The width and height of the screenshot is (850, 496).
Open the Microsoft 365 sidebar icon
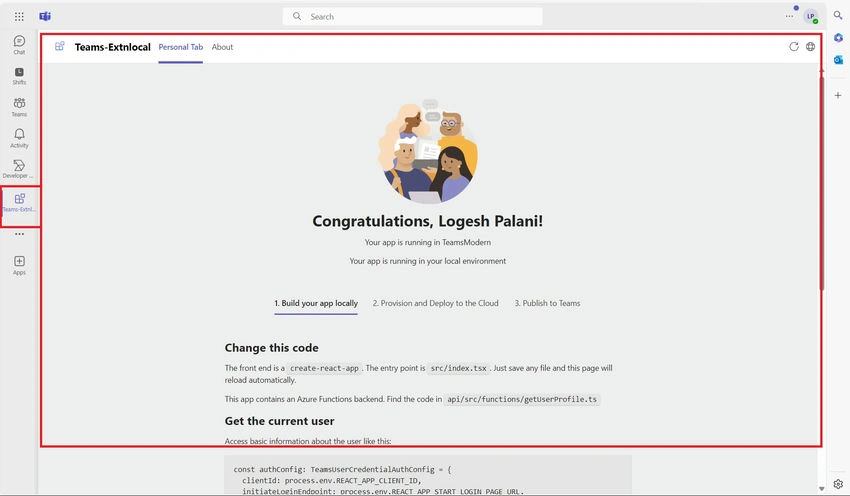pos(838,38)
